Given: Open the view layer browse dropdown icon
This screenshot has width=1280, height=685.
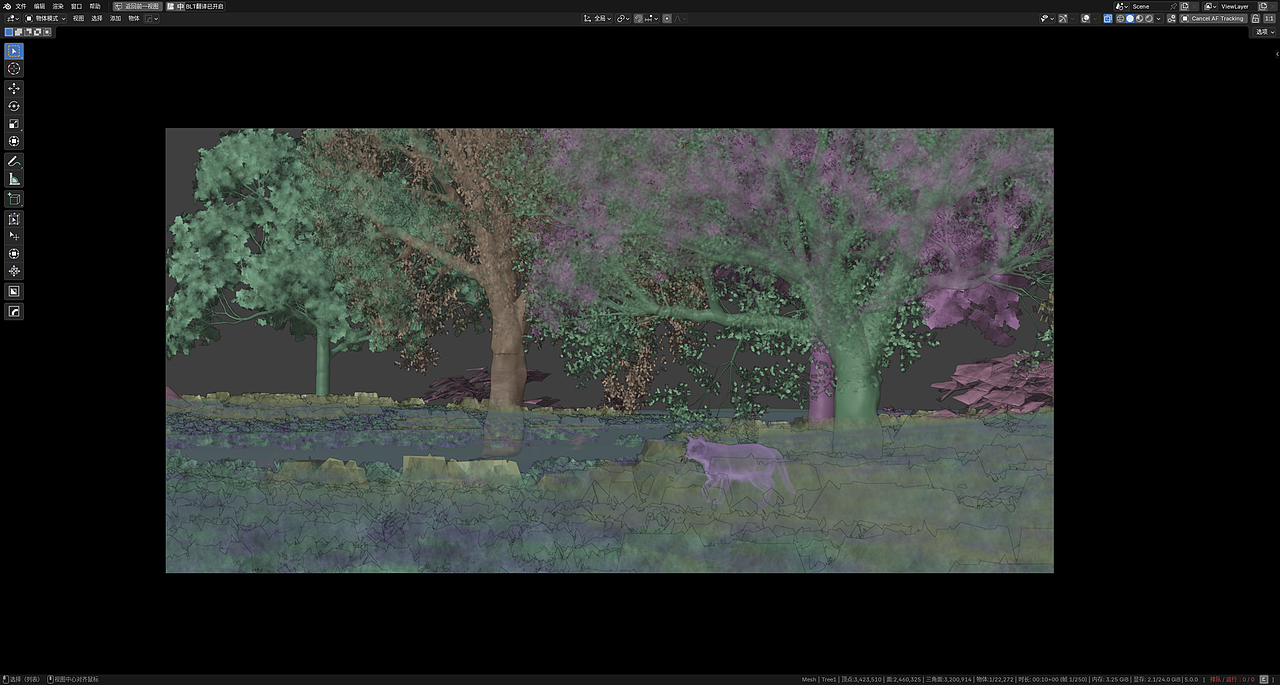Looking at the screenshot, I should point(1210,6).
